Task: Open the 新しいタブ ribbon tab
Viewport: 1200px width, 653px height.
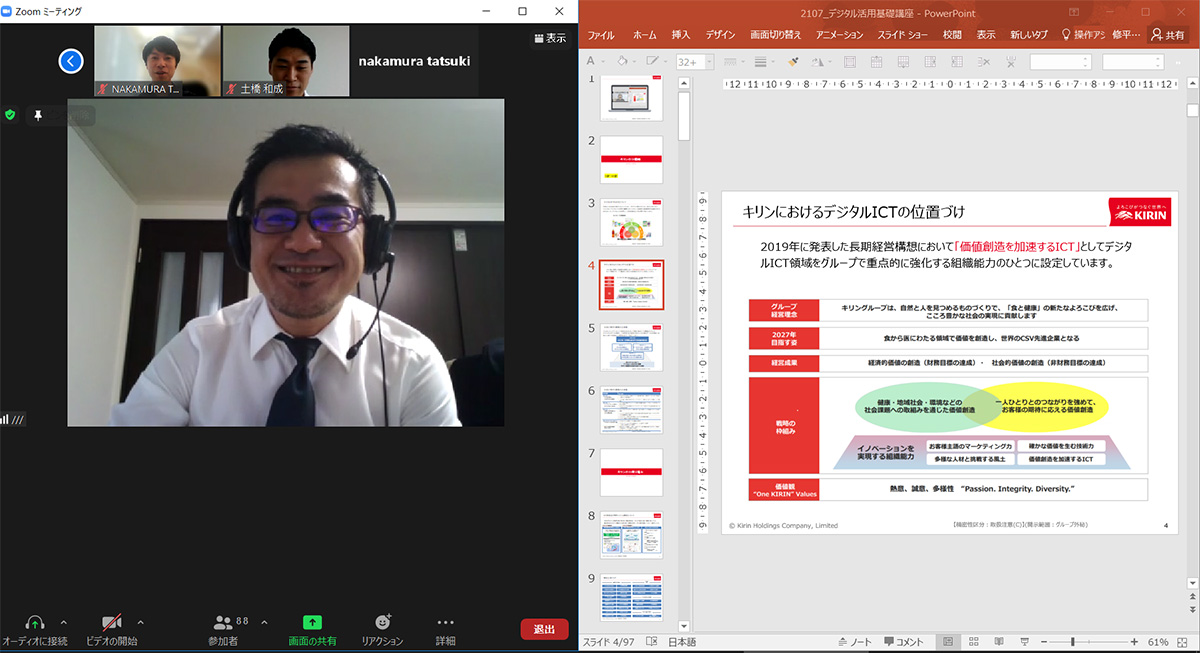Action: (1030, 34)
